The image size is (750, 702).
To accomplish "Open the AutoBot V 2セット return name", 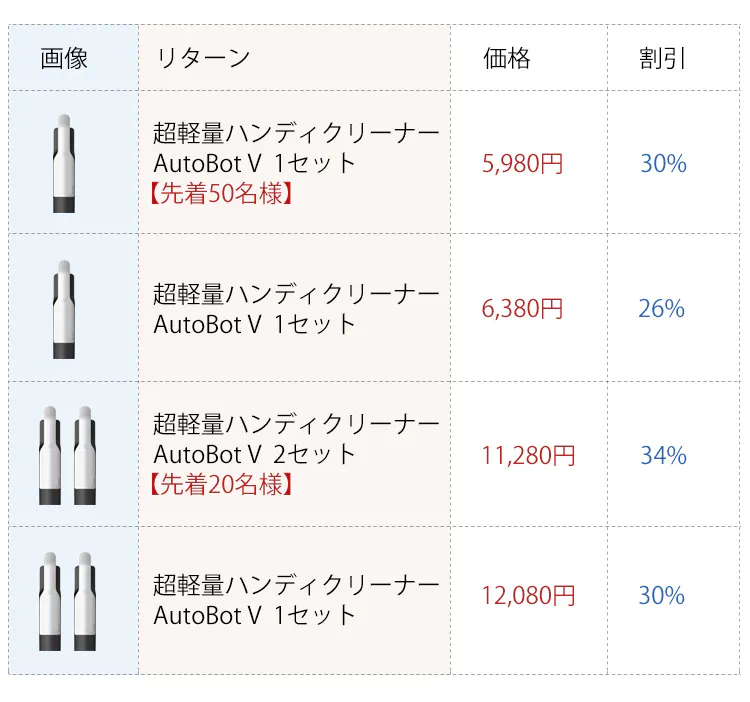I will 296,439.
